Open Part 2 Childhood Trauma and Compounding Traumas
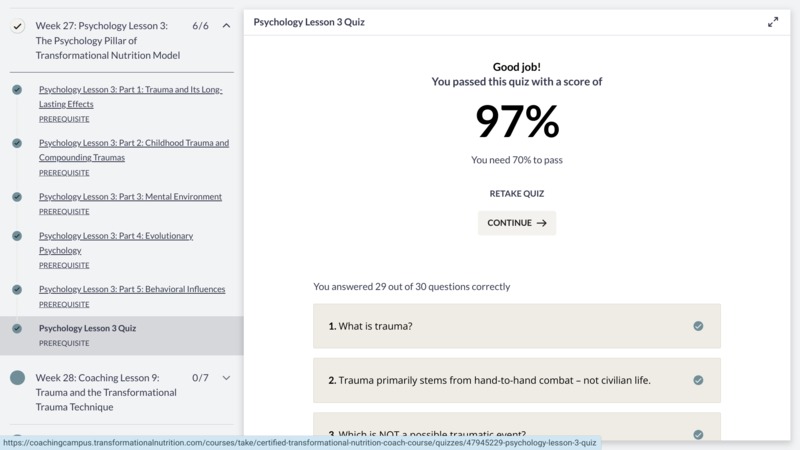The width and height of the screenshot is (800, 450). tap(134, 150)
